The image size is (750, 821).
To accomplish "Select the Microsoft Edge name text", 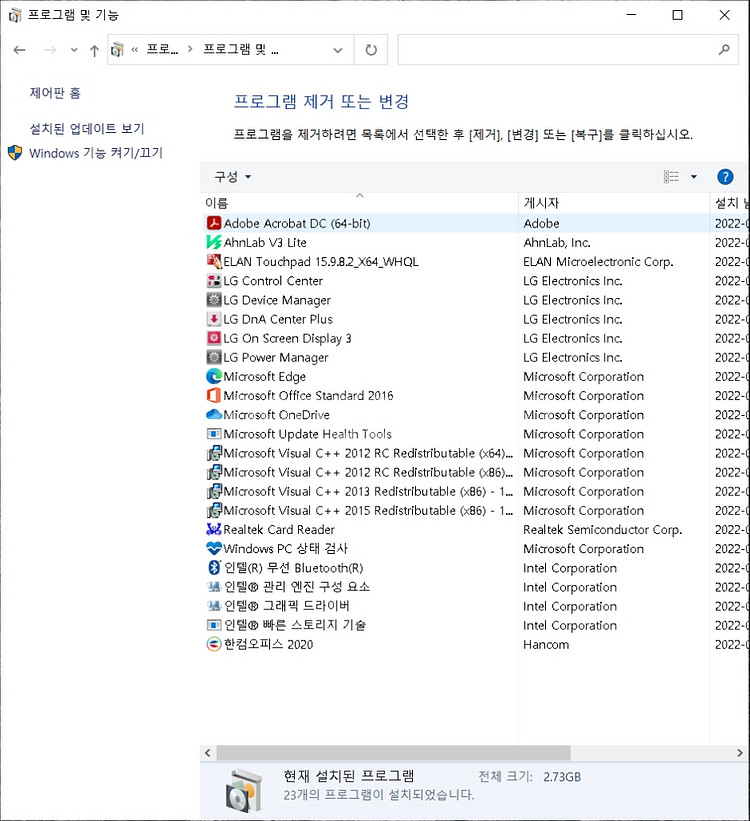I will pos(264,376).
